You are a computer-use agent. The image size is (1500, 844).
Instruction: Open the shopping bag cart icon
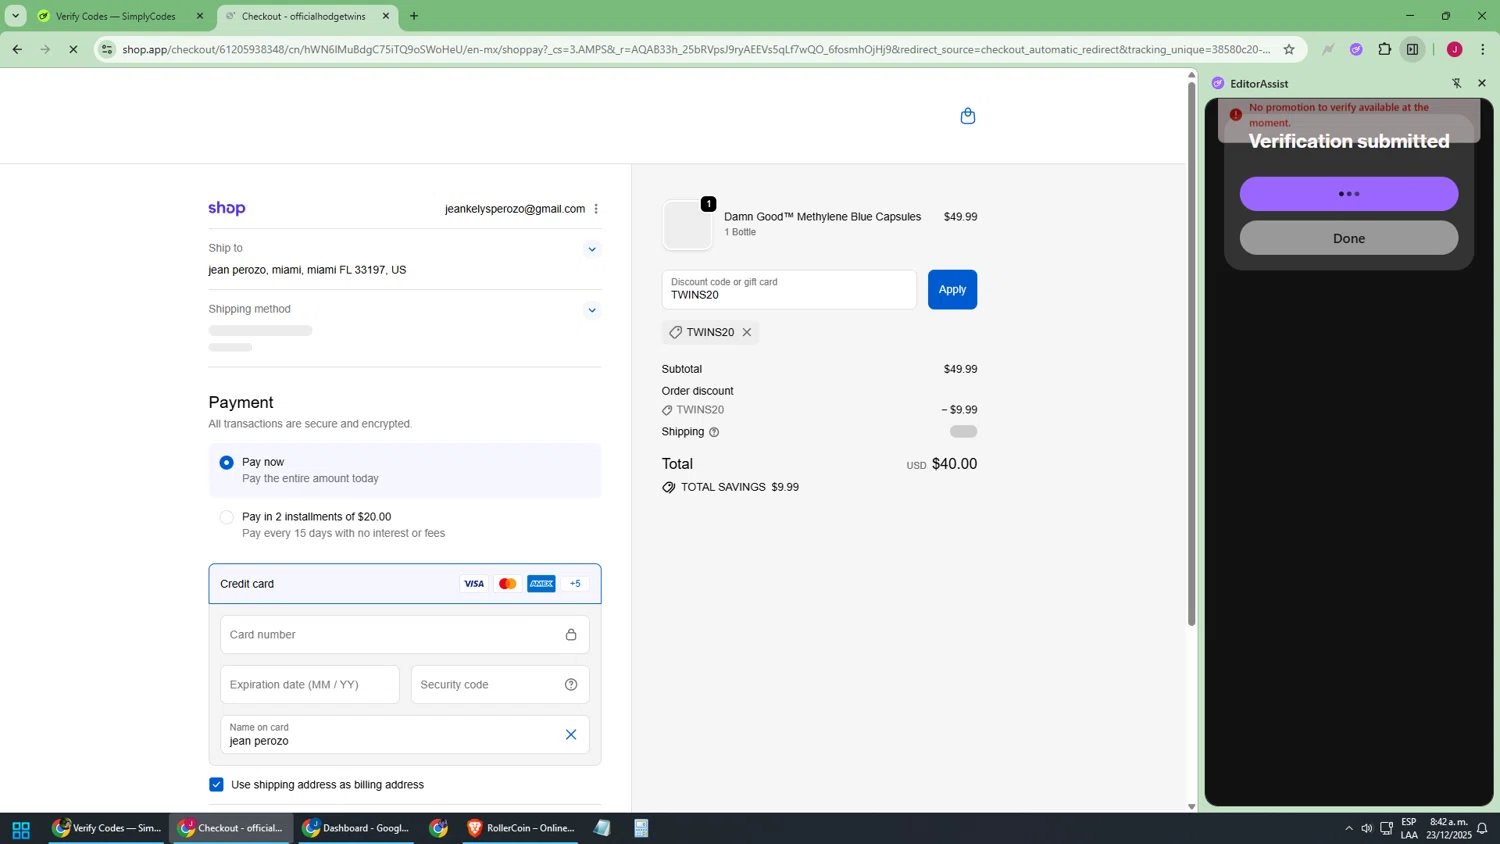click(967, 116)
